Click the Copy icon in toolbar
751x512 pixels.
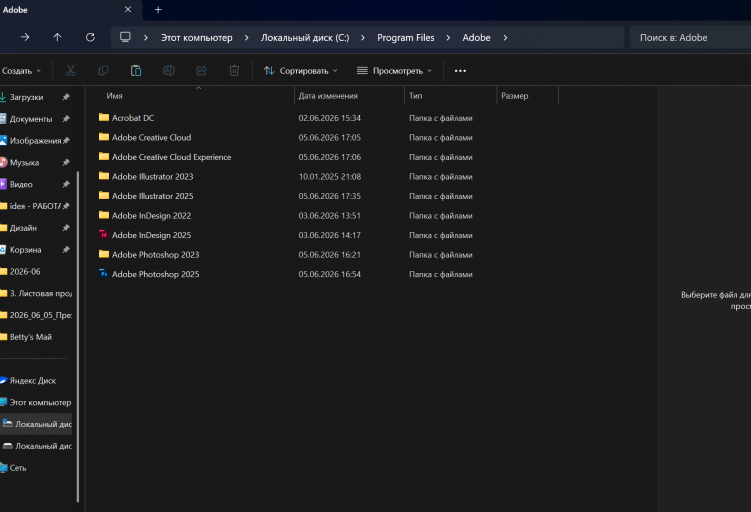(103, 71)
